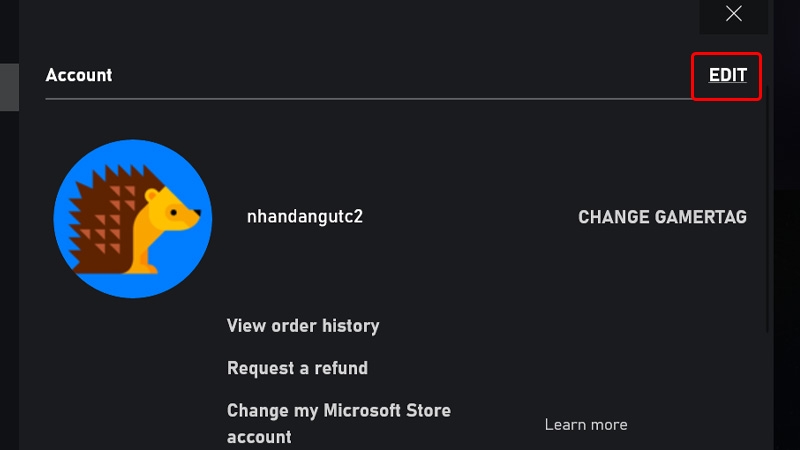Edit account via red-outlined EDIT text
This screenshot has width=800, height=450.
coord(727,76)
